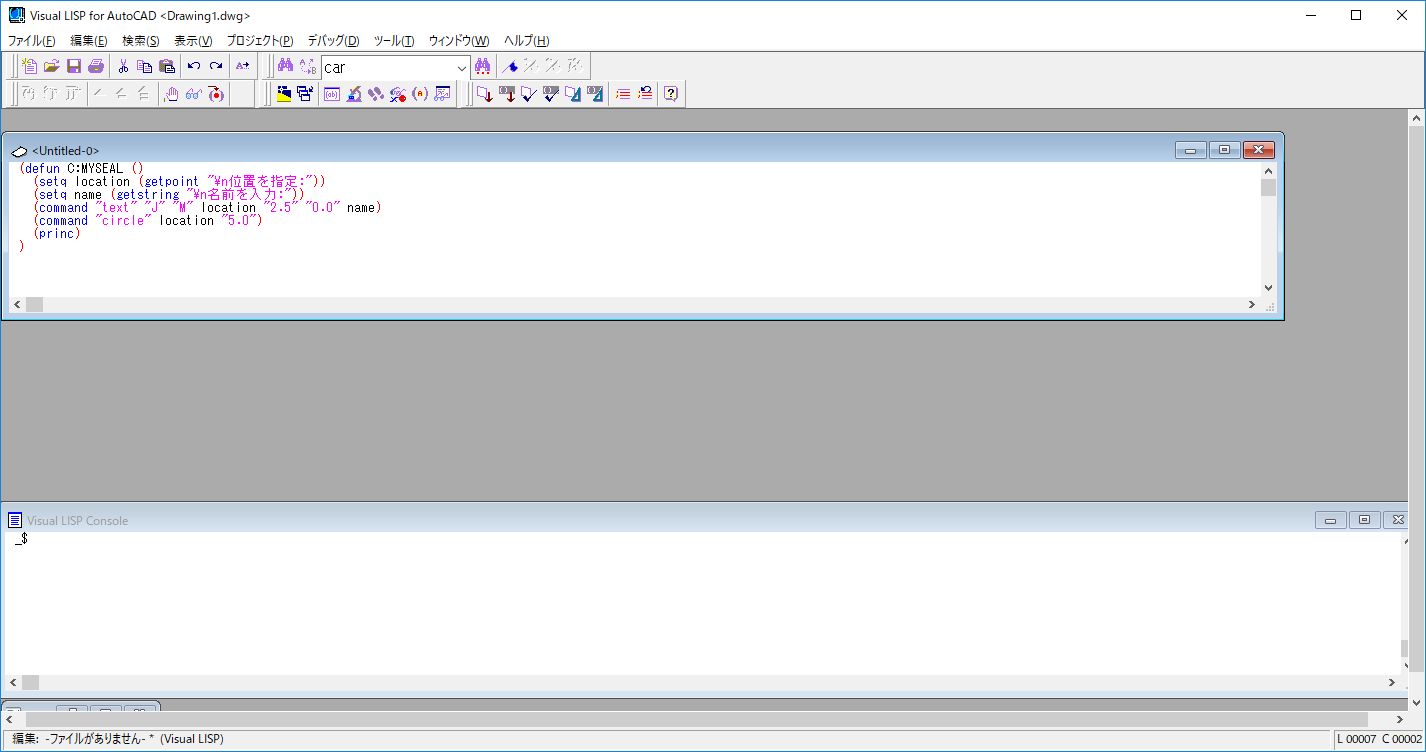Open the Trace window icon
The height and width of the screenshot is (752, 1426).
(x=376, y=94)
